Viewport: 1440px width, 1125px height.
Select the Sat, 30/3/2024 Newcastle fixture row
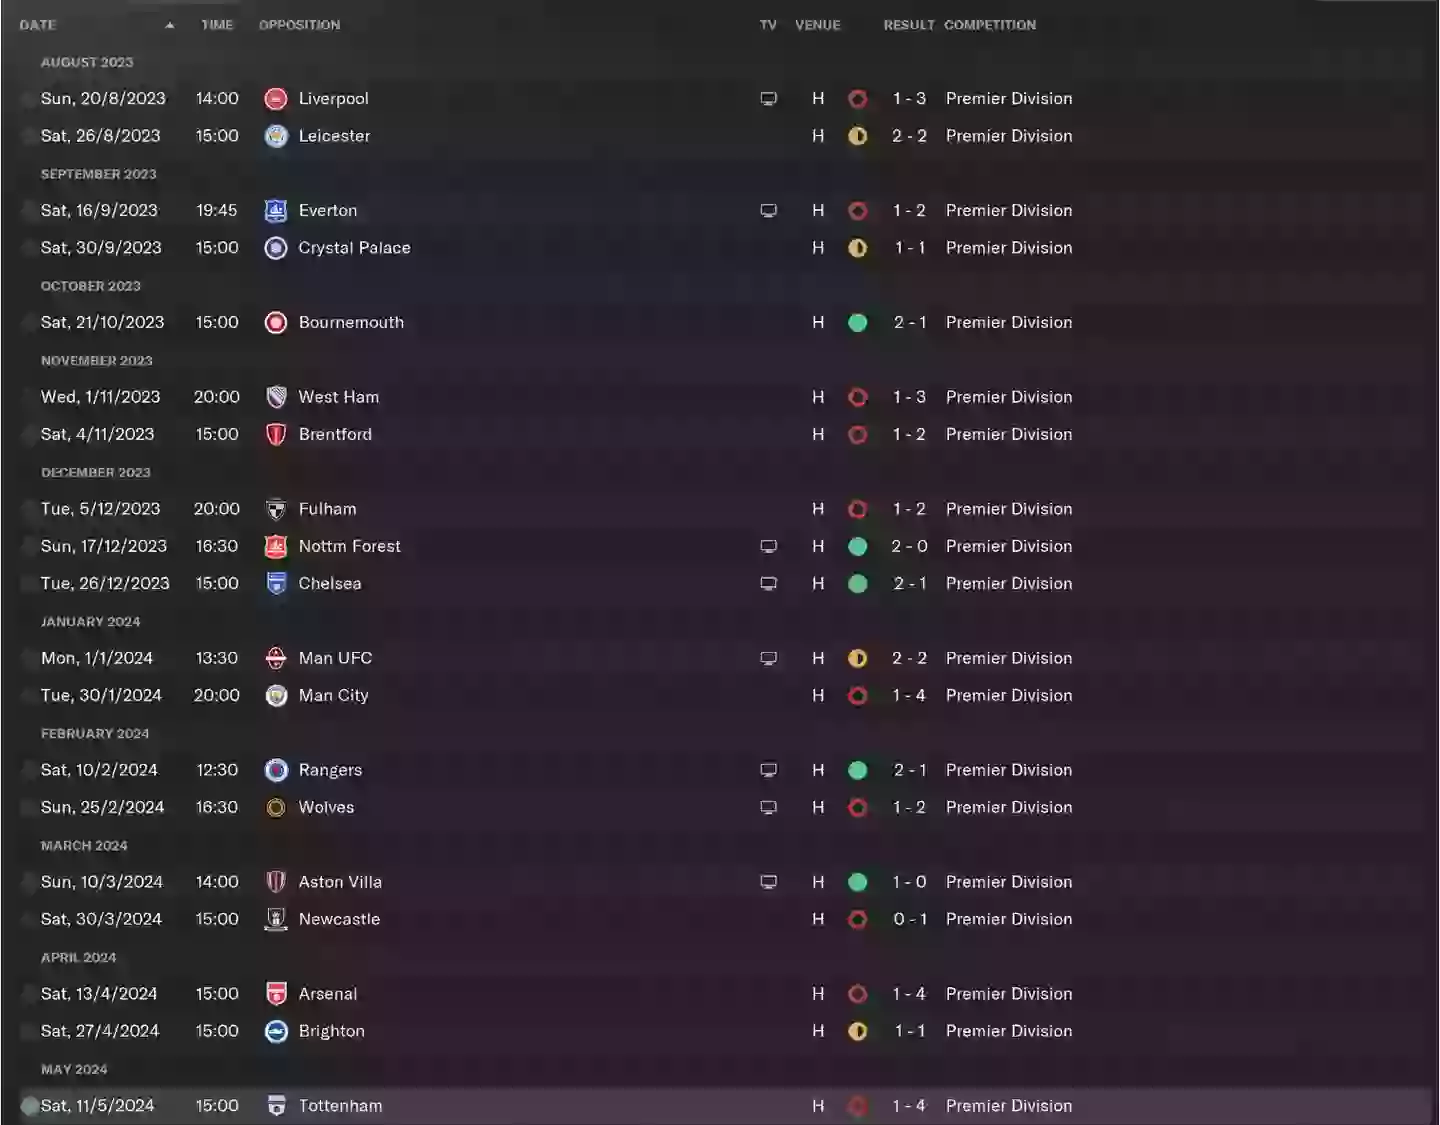coord(720,919)
